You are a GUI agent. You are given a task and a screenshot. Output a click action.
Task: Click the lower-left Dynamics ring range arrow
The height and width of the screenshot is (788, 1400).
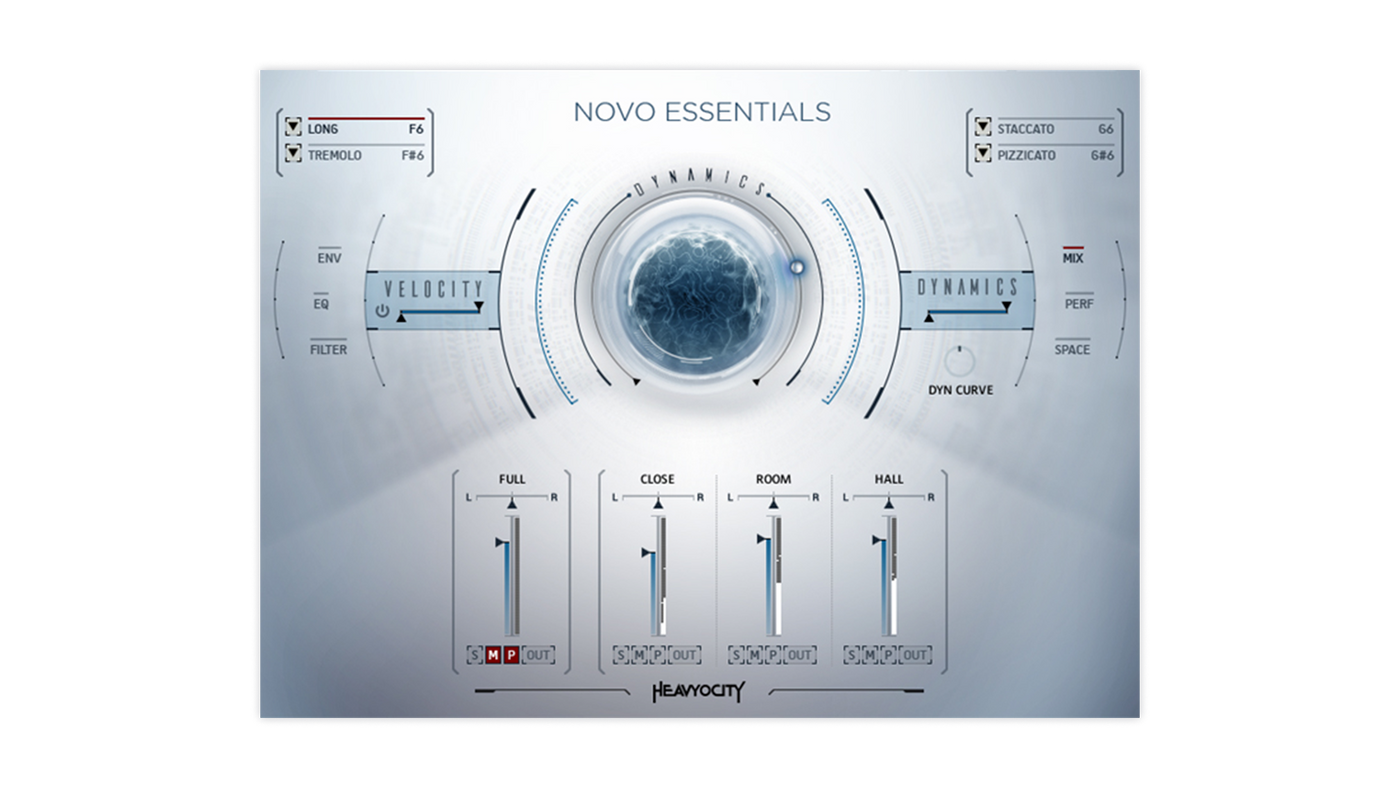(636, 381)
